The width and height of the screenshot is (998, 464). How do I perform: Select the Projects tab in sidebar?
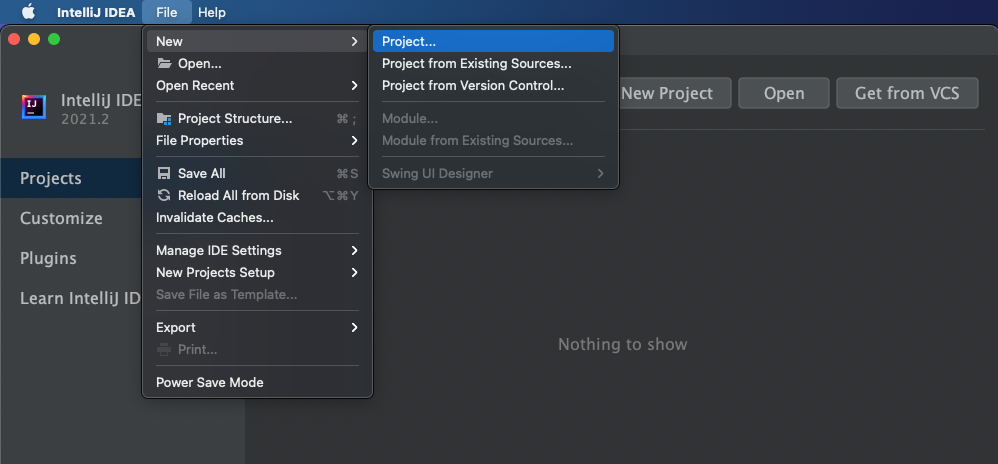tap(72, 178)
